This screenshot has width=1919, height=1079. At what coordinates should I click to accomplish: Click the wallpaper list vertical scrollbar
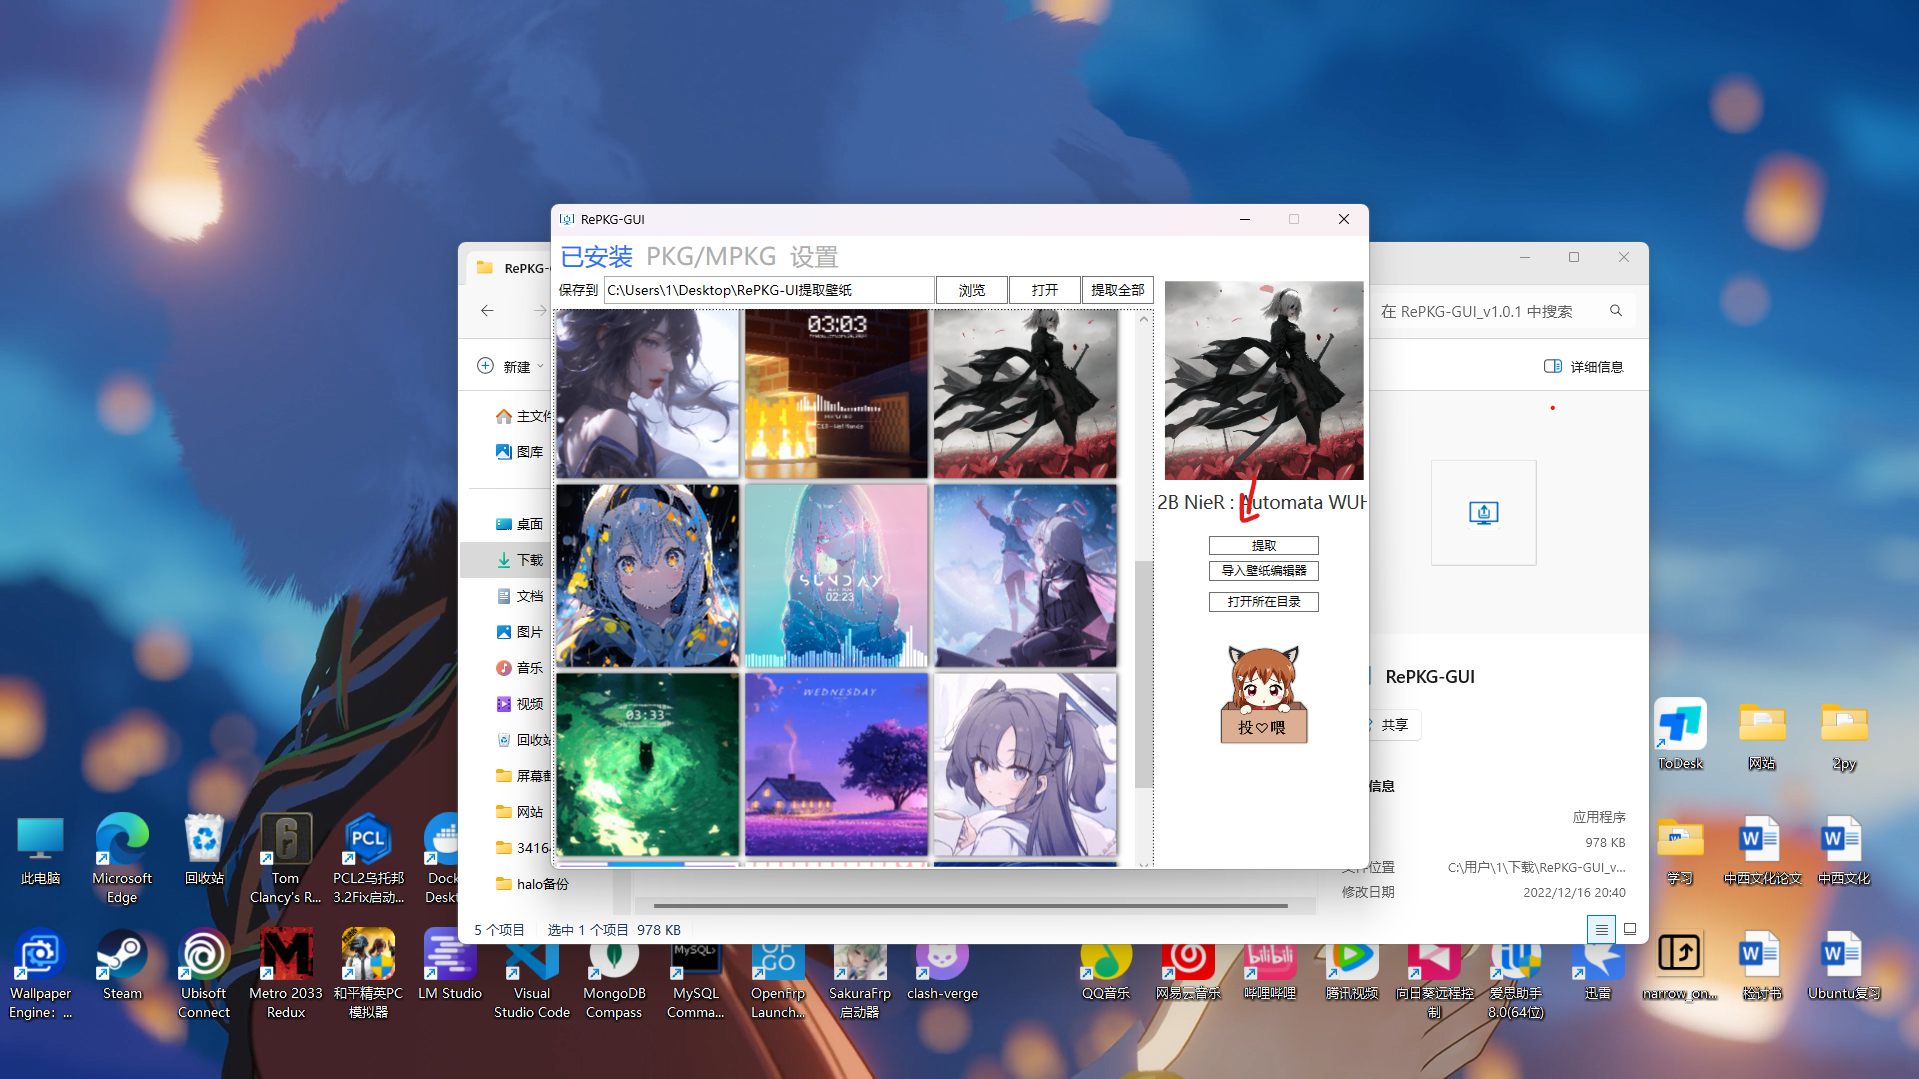click(1144, 674)
